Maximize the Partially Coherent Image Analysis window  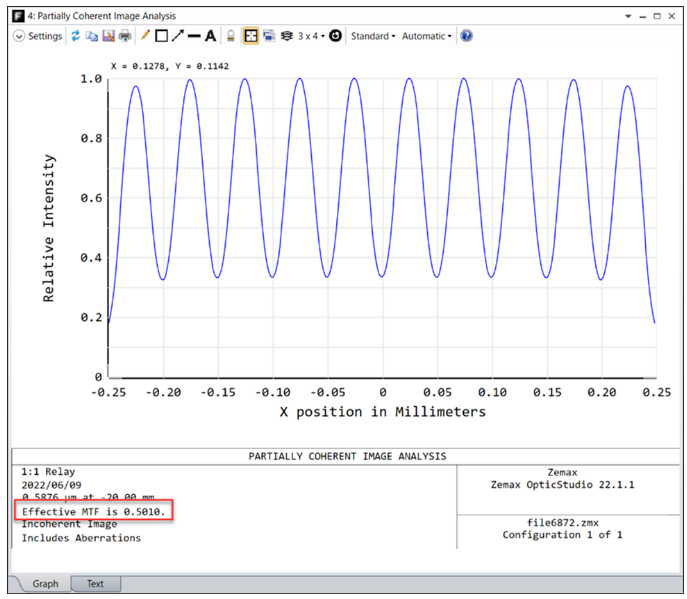click(x=657, y=16)
